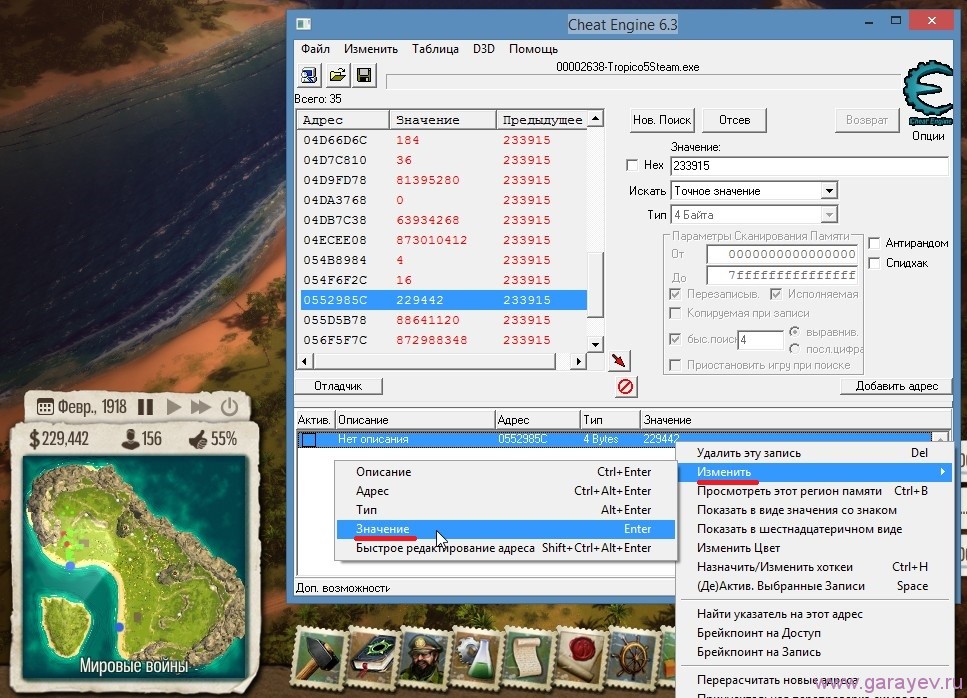967x698 pixels.
Task: Open the power menu icon in Tropico
Action: [229, 407]
